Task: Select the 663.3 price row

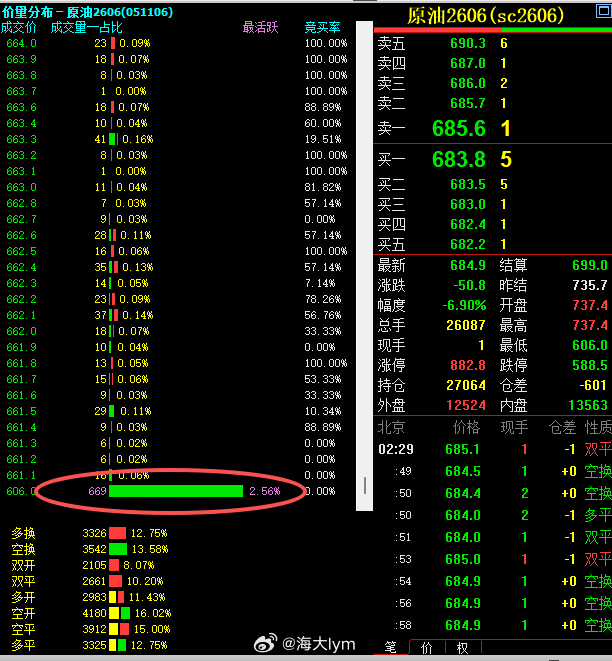Action: point(177,139)
